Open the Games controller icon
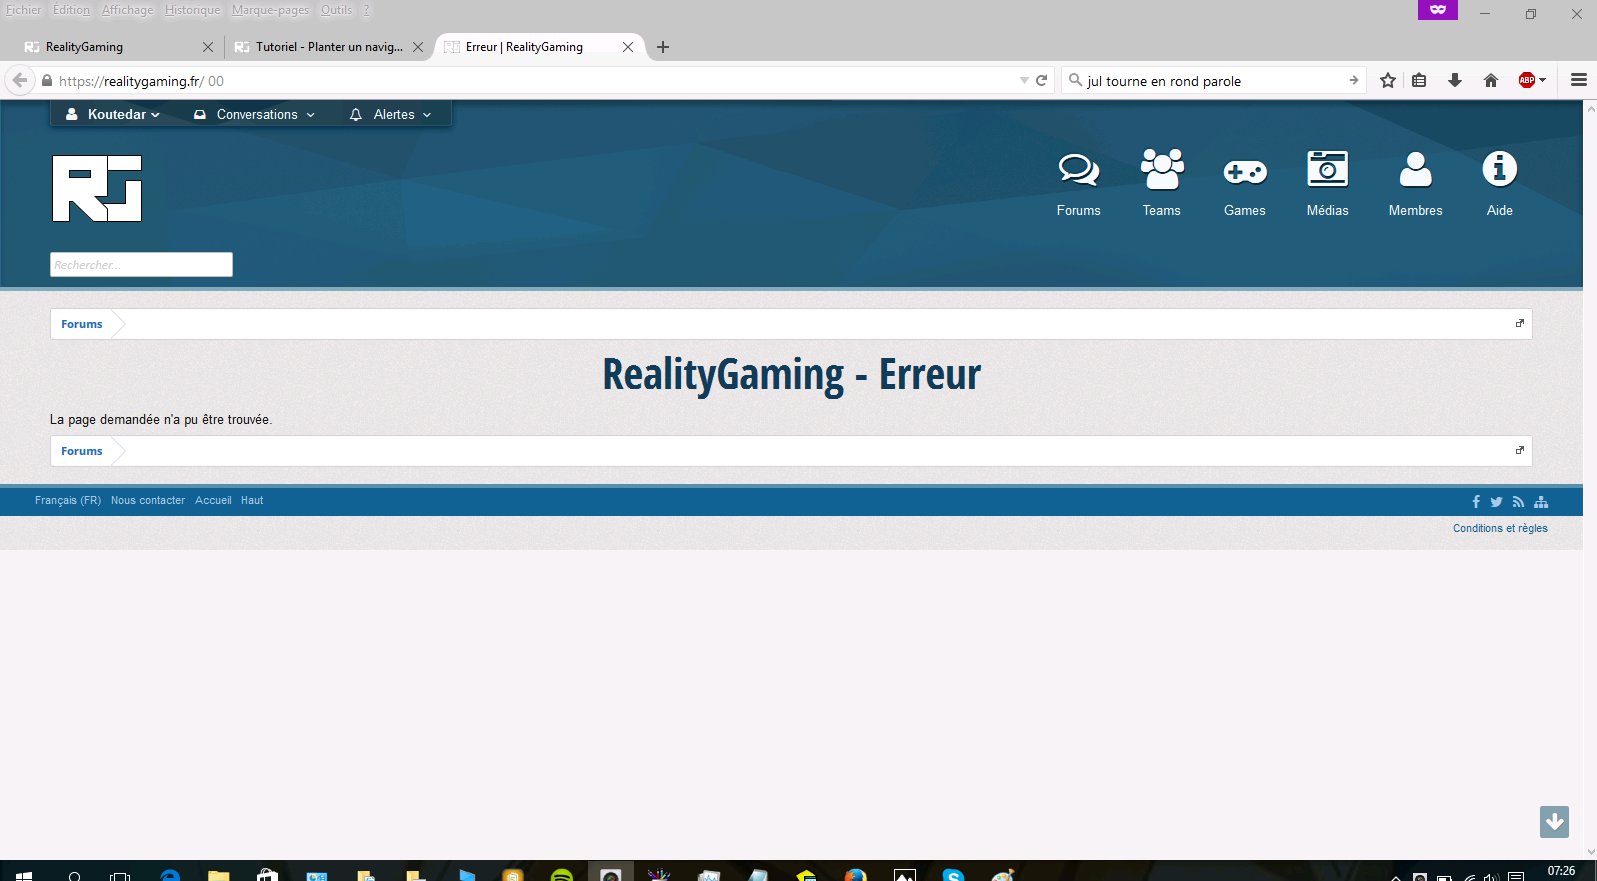 click(x=1245, y=172)
